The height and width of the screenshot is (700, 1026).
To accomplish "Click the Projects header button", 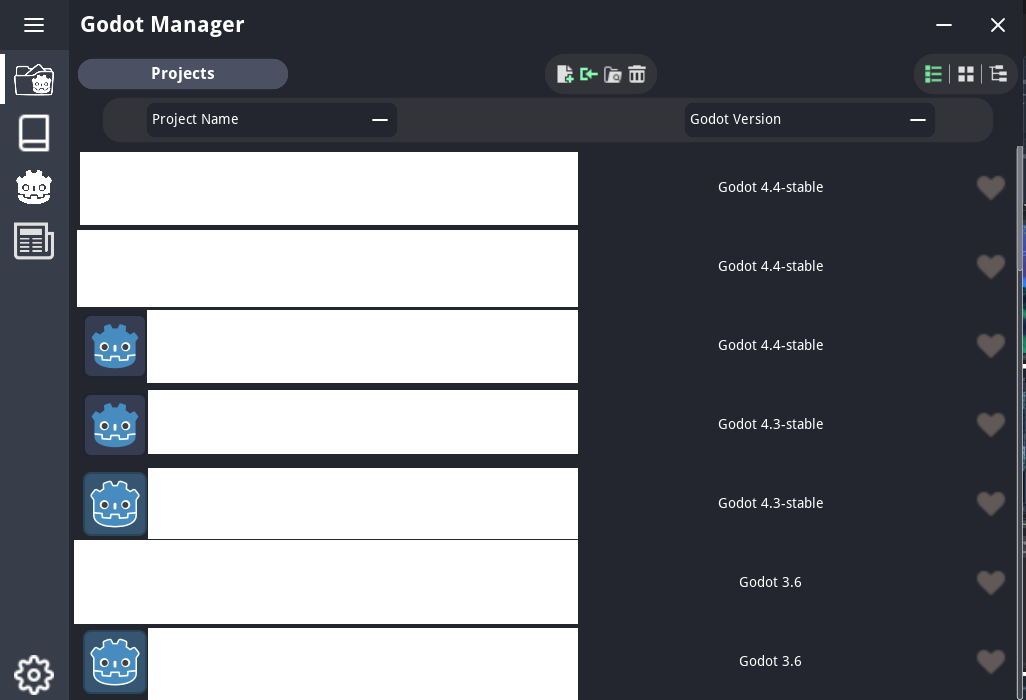I will (183, 73).
